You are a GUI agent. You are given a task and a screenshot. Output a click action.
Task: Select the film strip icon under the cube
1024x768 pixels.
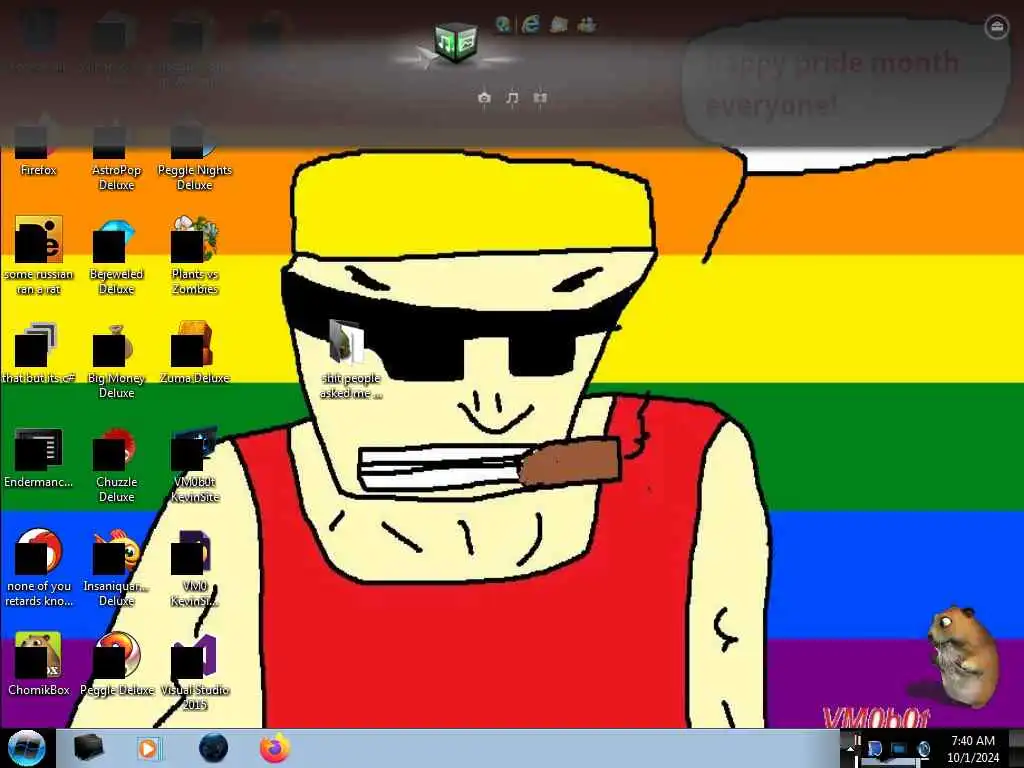[x=540, y=98]
